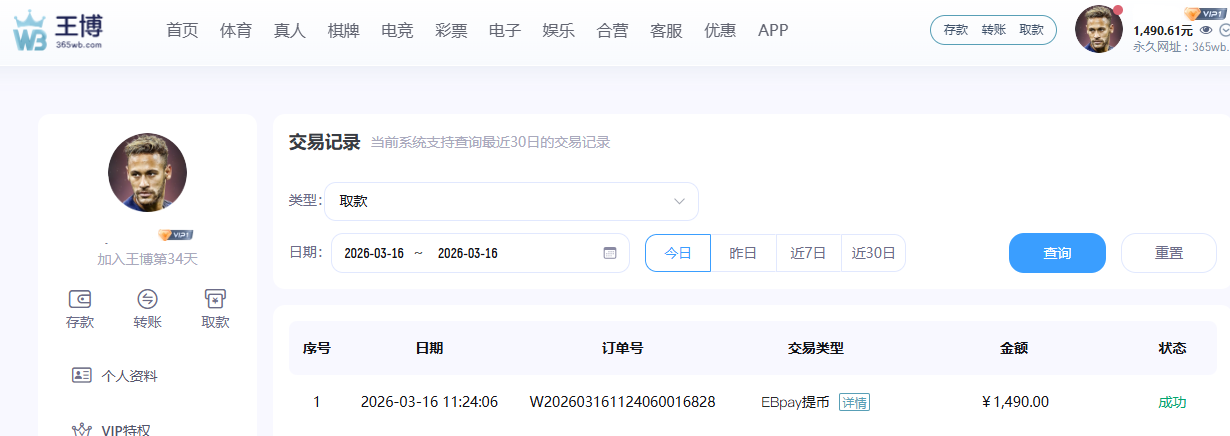Expand the 类型 dropdown showing 取款
This screenshot has width=1230, height=436.
point(511,201)
